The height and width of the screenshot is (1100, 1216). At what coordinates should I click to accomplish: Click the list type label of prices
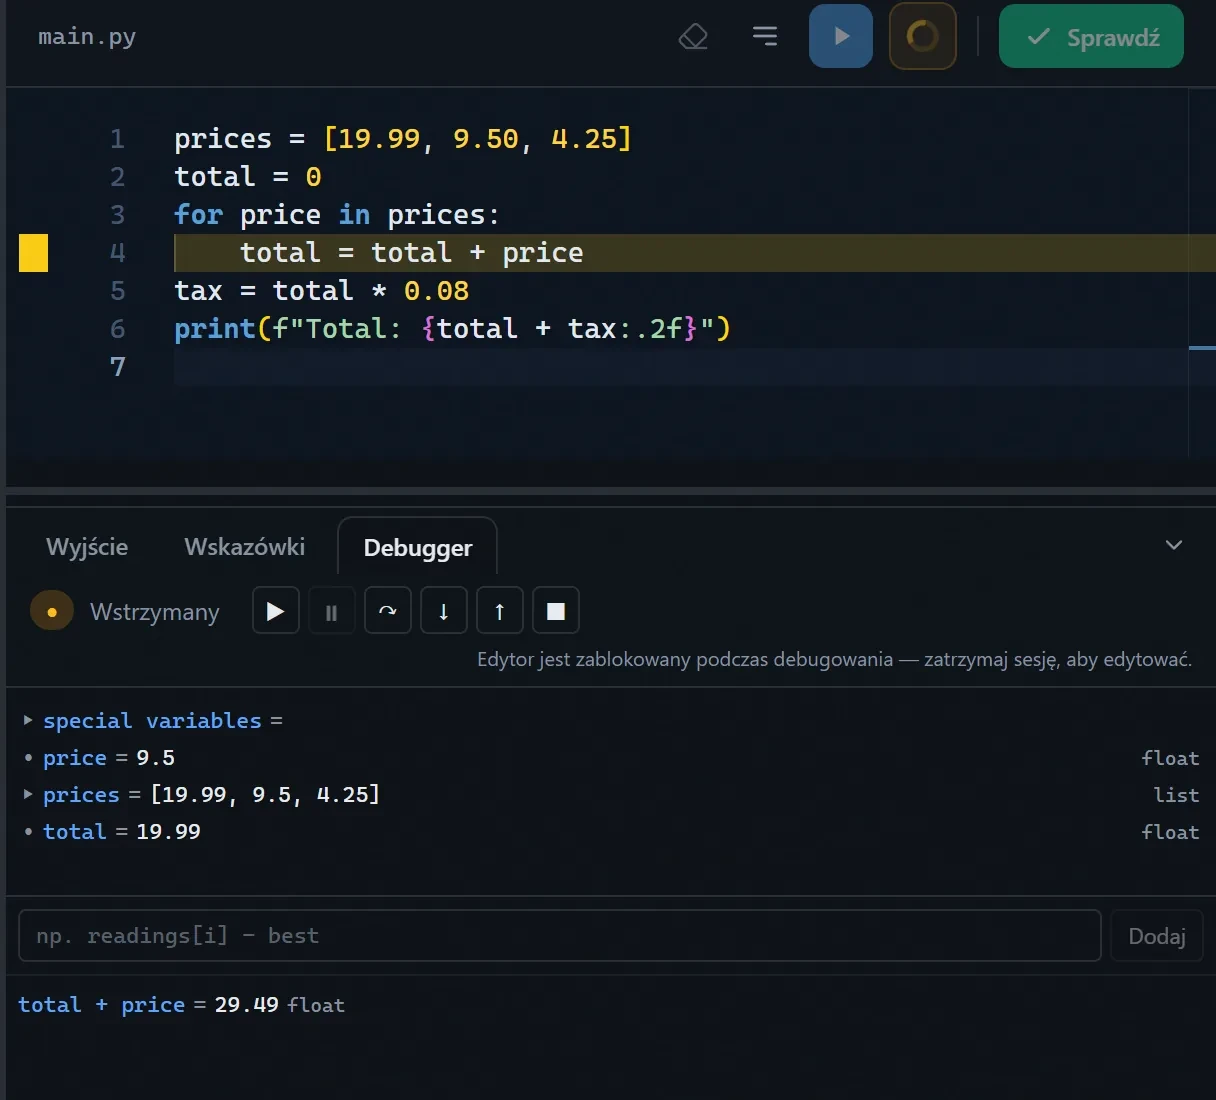[x=1176, y=795]
